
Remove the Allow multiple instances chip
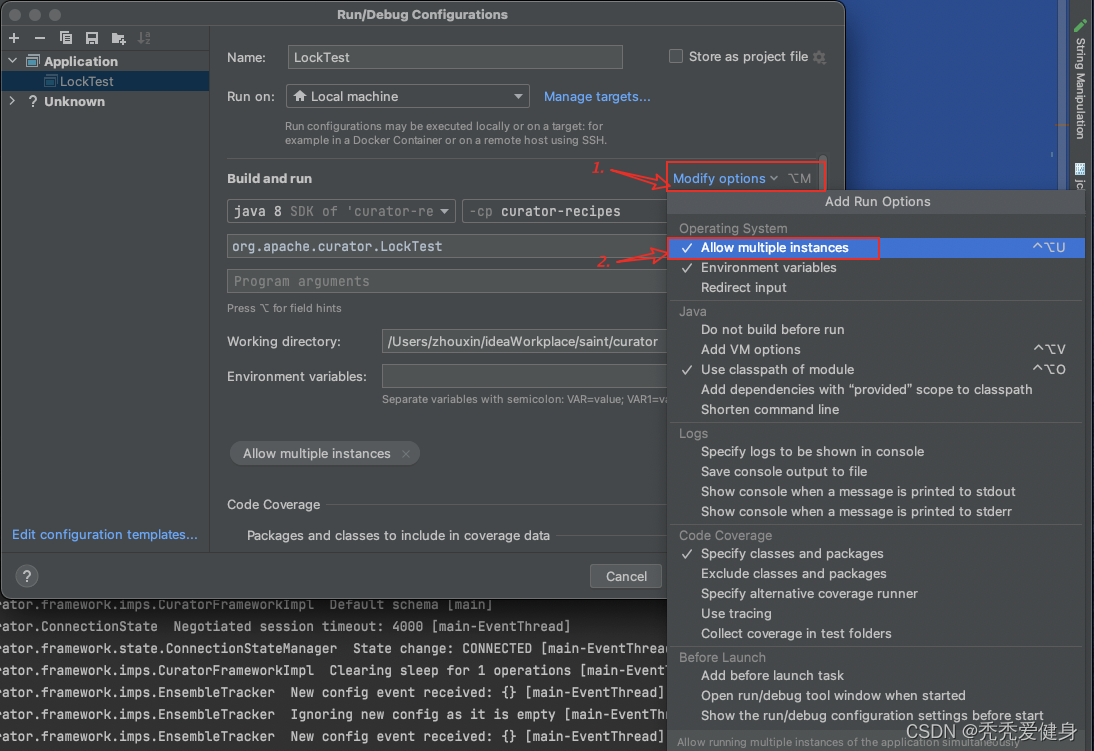point(406,454)
